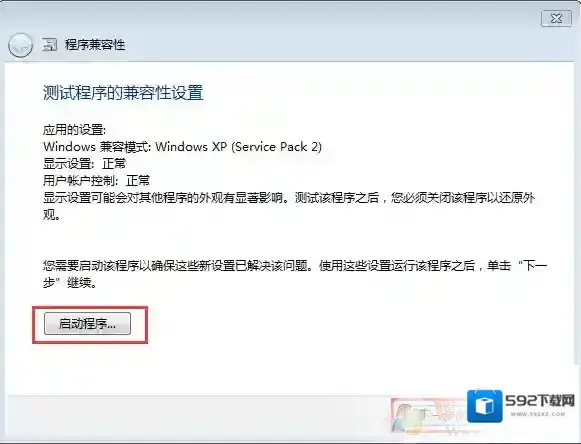
Task: Click the 显示设置可能会对其他程序 warning paragraph
Action: [289, 206]
